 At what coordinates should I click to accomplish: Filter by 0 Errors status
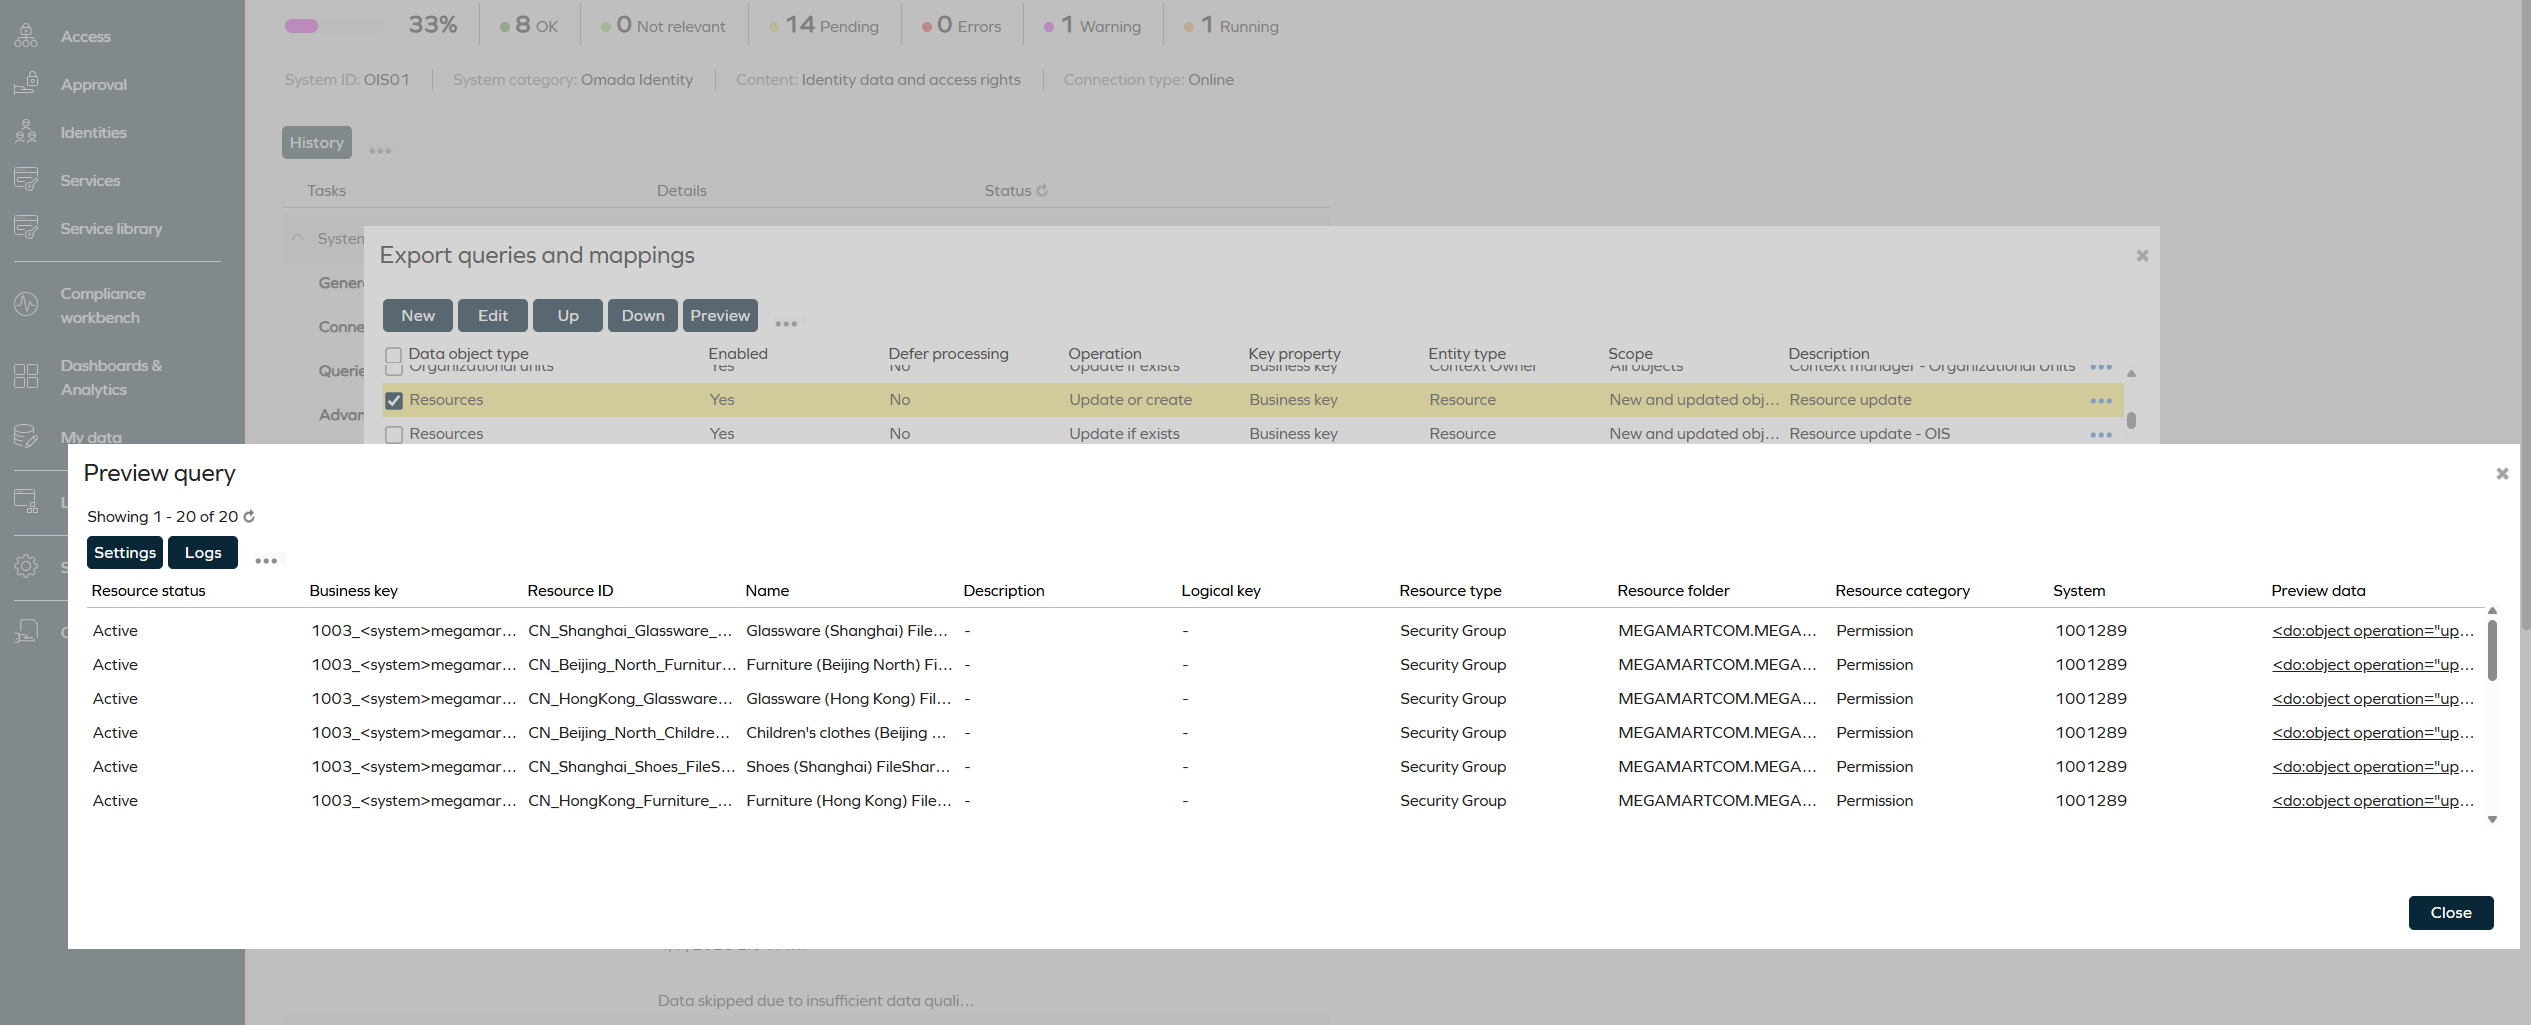961,25
